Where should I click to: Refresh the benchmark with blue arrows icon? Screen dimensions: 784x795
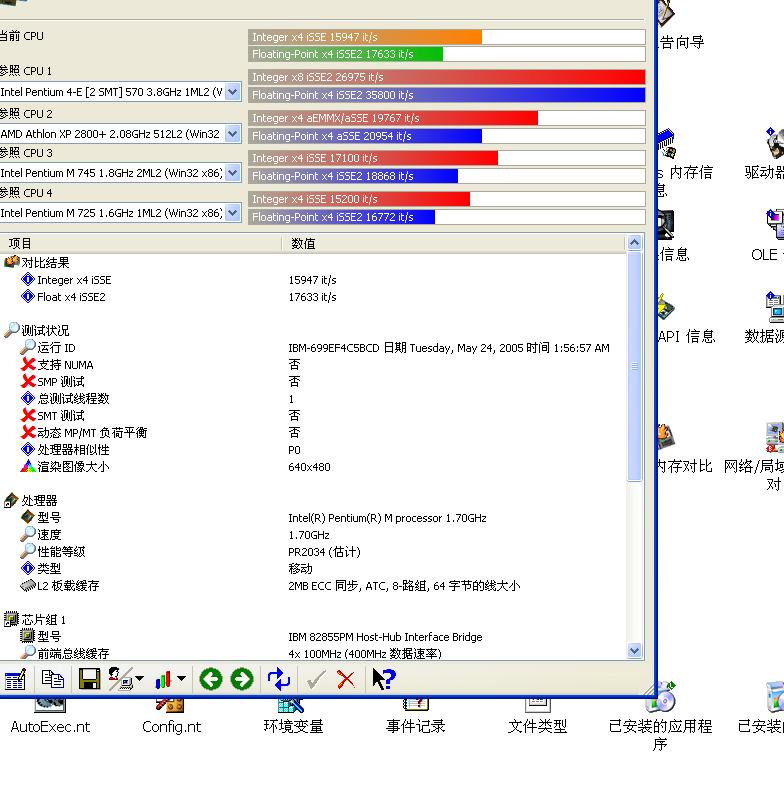pyautogui.click(x=278, y=679)
